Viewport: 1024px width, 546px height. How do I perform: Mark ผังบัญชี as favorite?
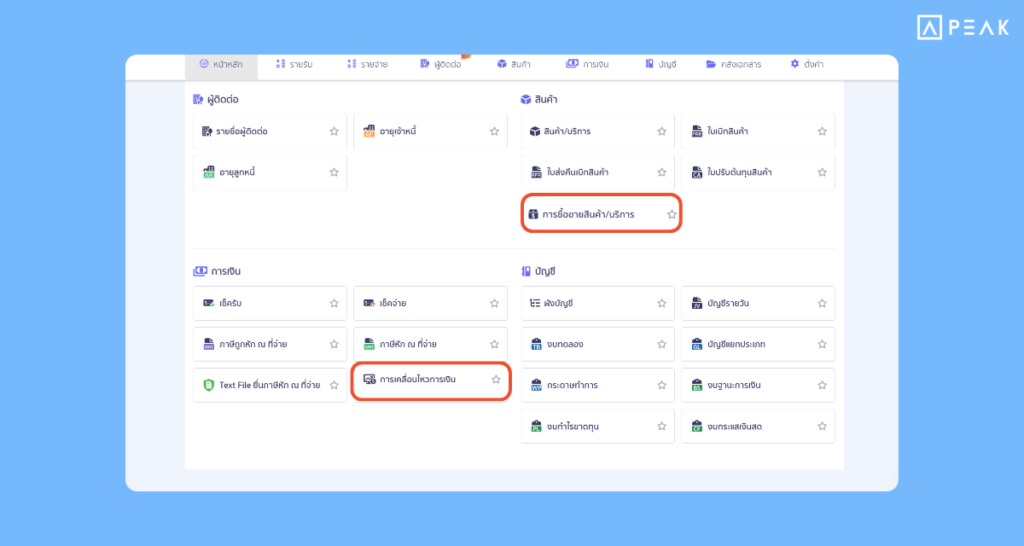pyautogui.click(x=662, y=303)
